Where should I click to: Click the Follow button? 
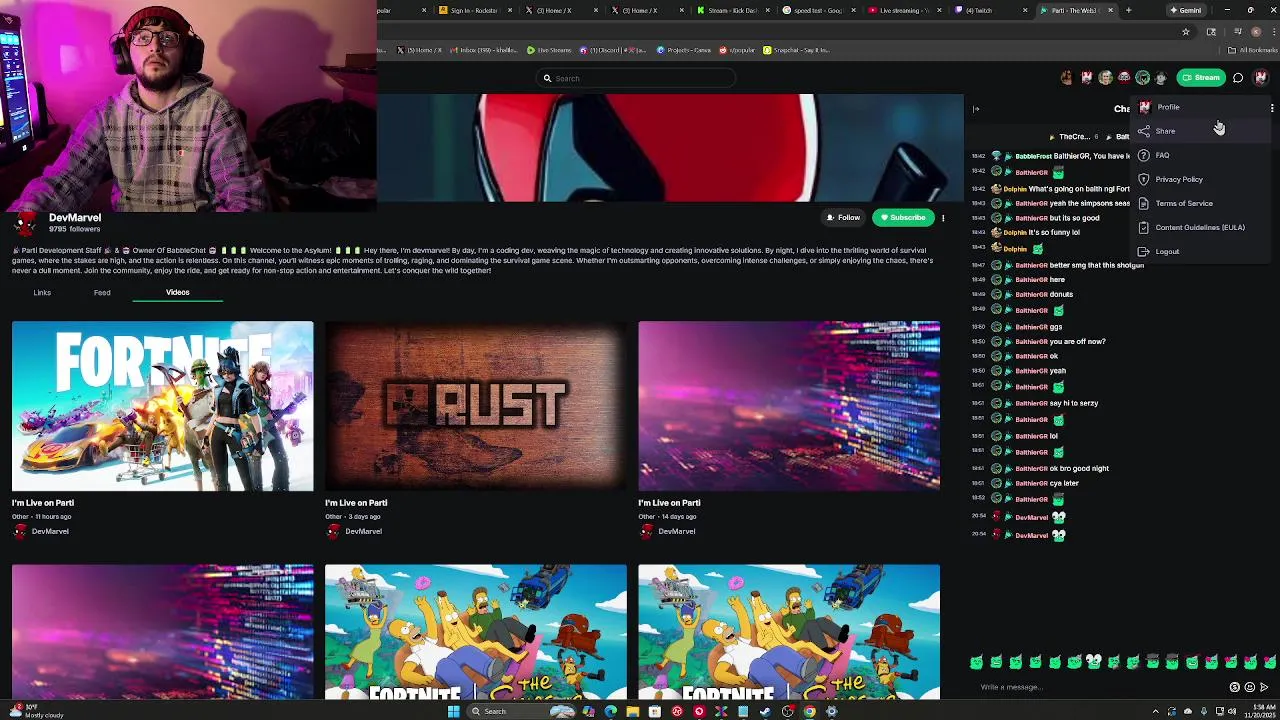(842, 217)
